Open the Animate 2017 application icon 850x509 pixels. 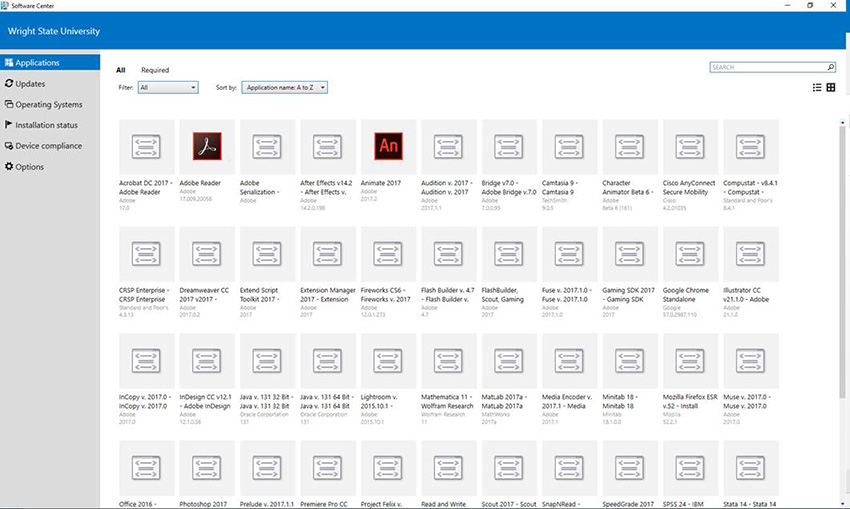pos(388,146)
